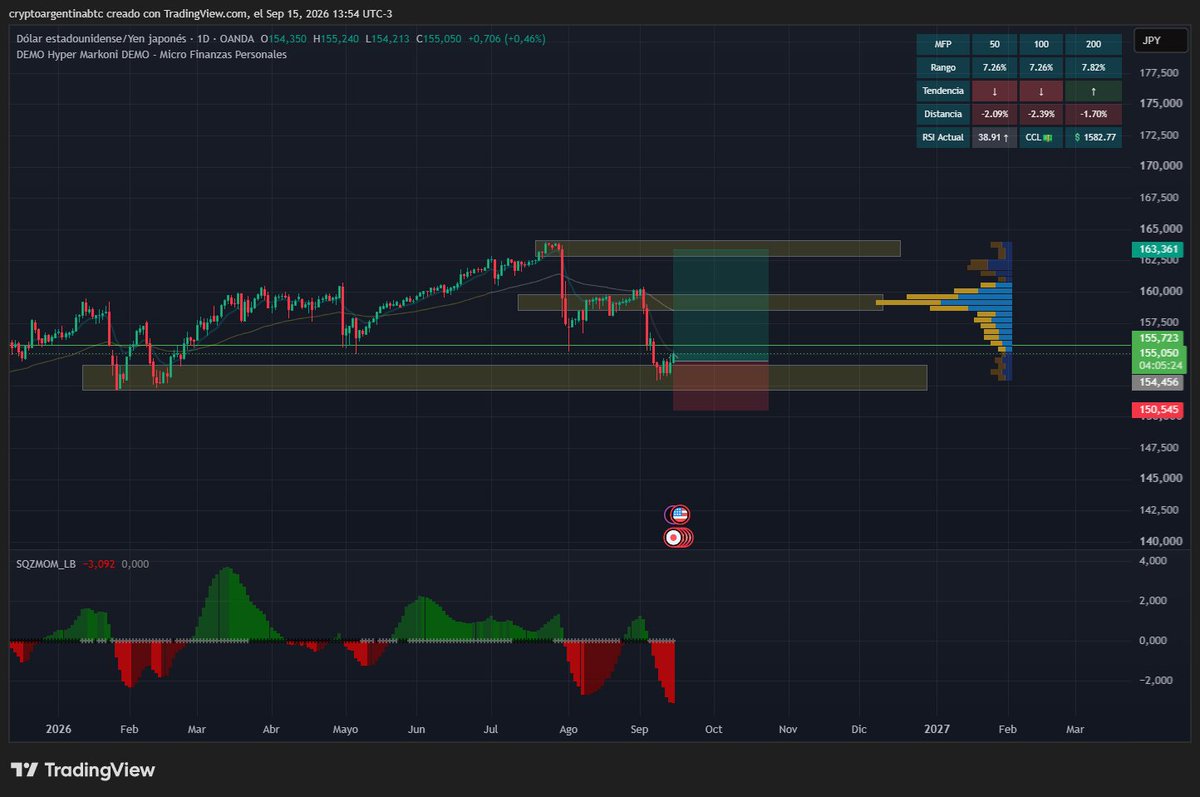
Task: Click the green 155,723 price label
Action: [1157, 339]
